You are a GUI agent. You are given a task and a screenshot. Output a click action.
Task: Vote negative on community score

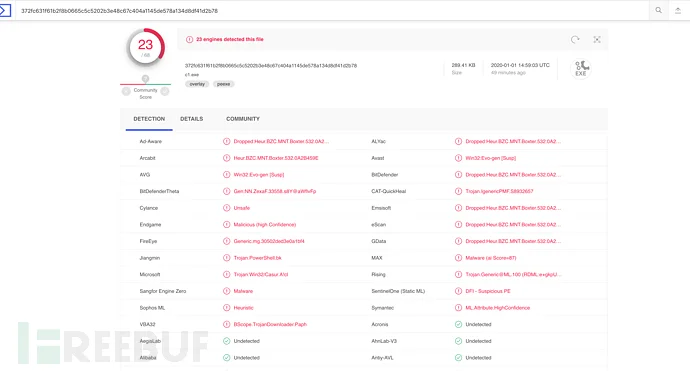[126, 91]
